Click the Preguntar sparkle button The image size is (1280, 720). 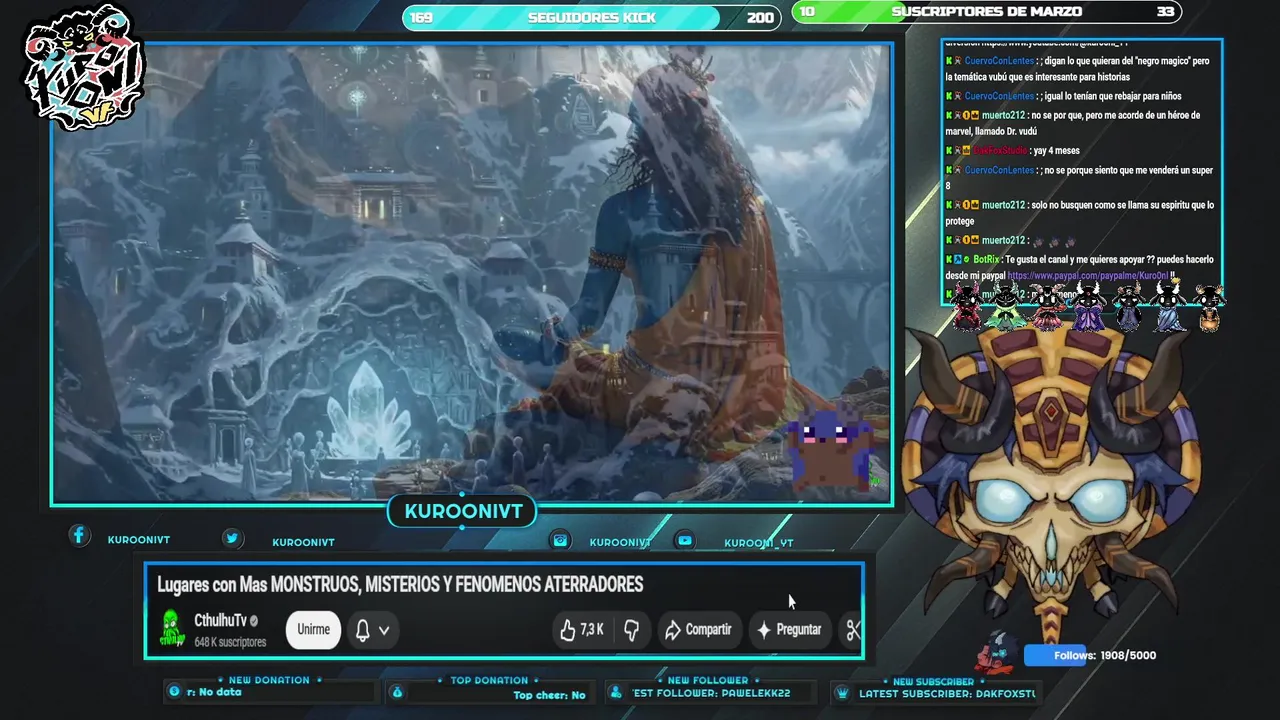click(789, 630)
